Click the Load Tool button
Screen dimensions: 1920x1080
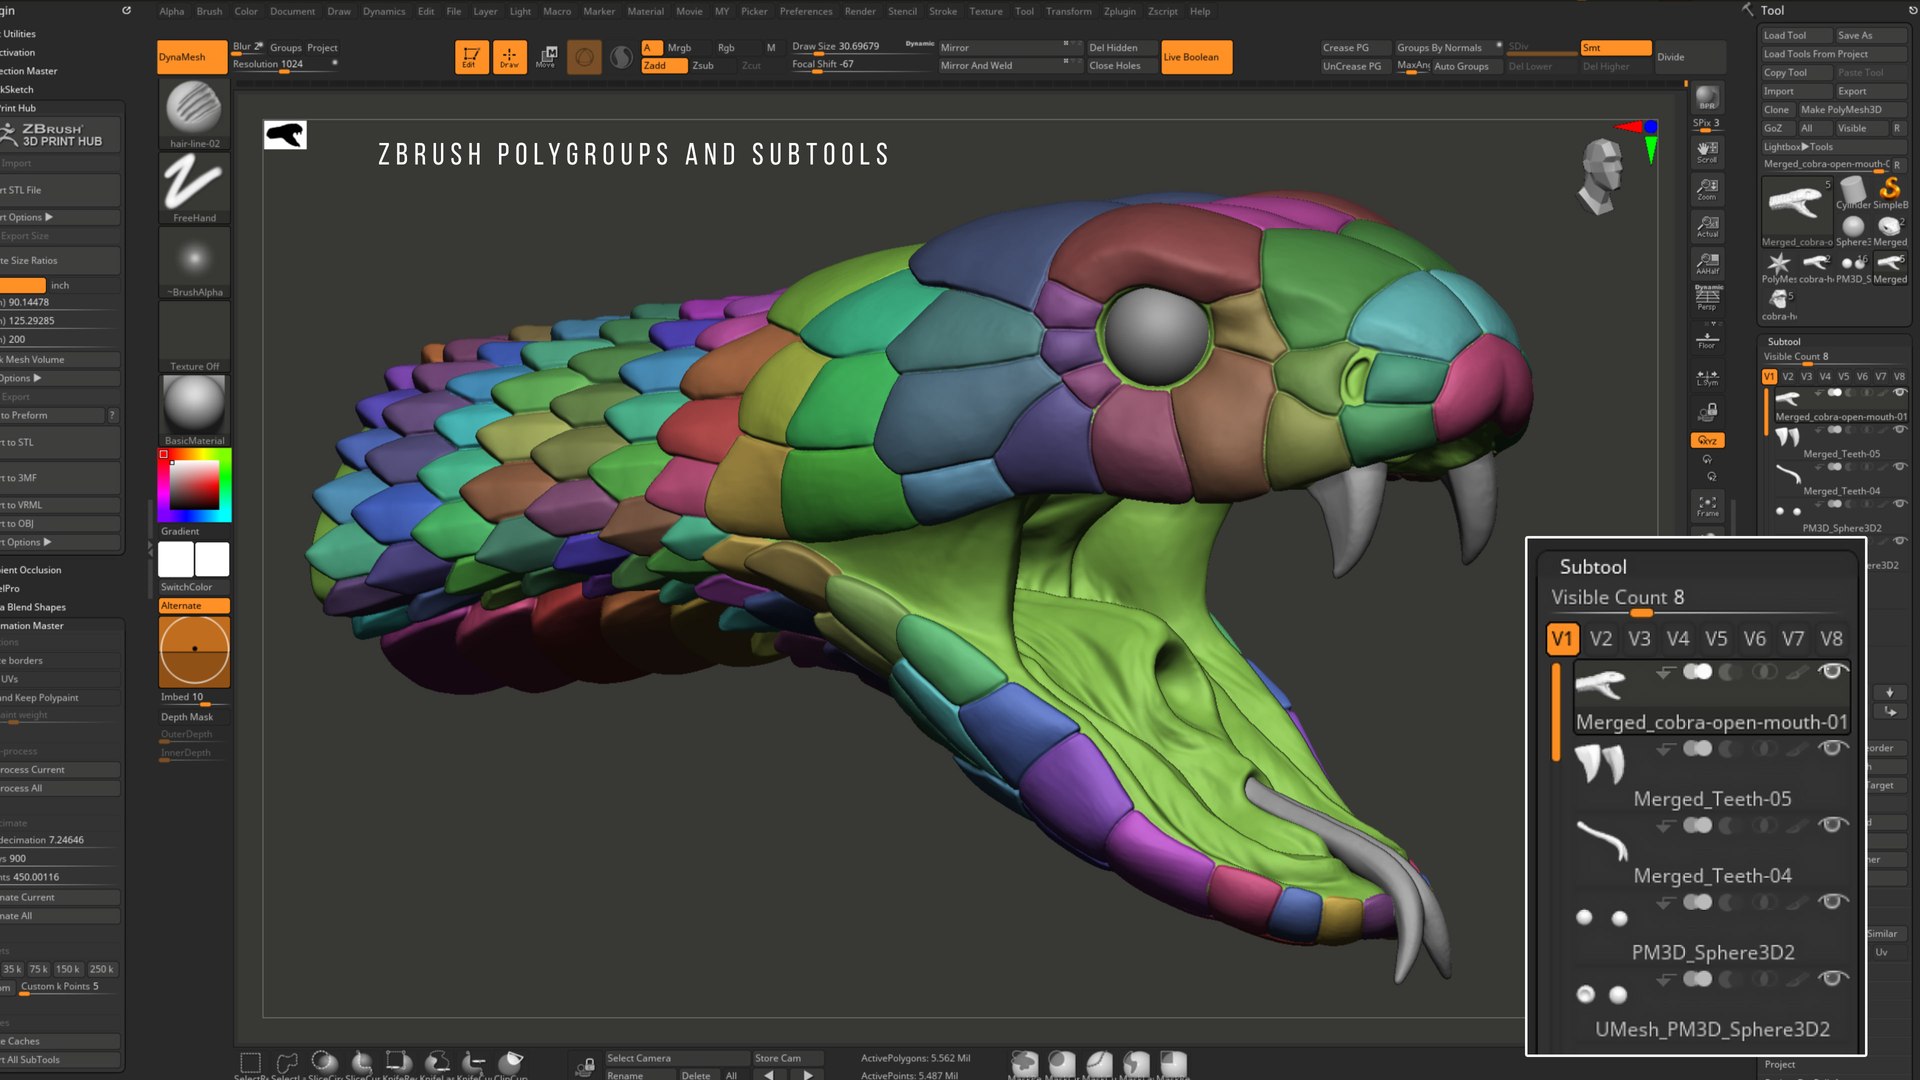pos(1796,35)
